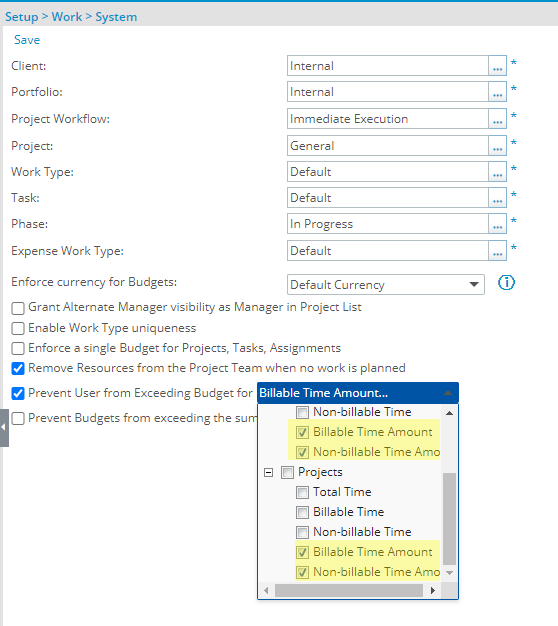Open browse button for Project Workflow field

click(x=497, y=119)
